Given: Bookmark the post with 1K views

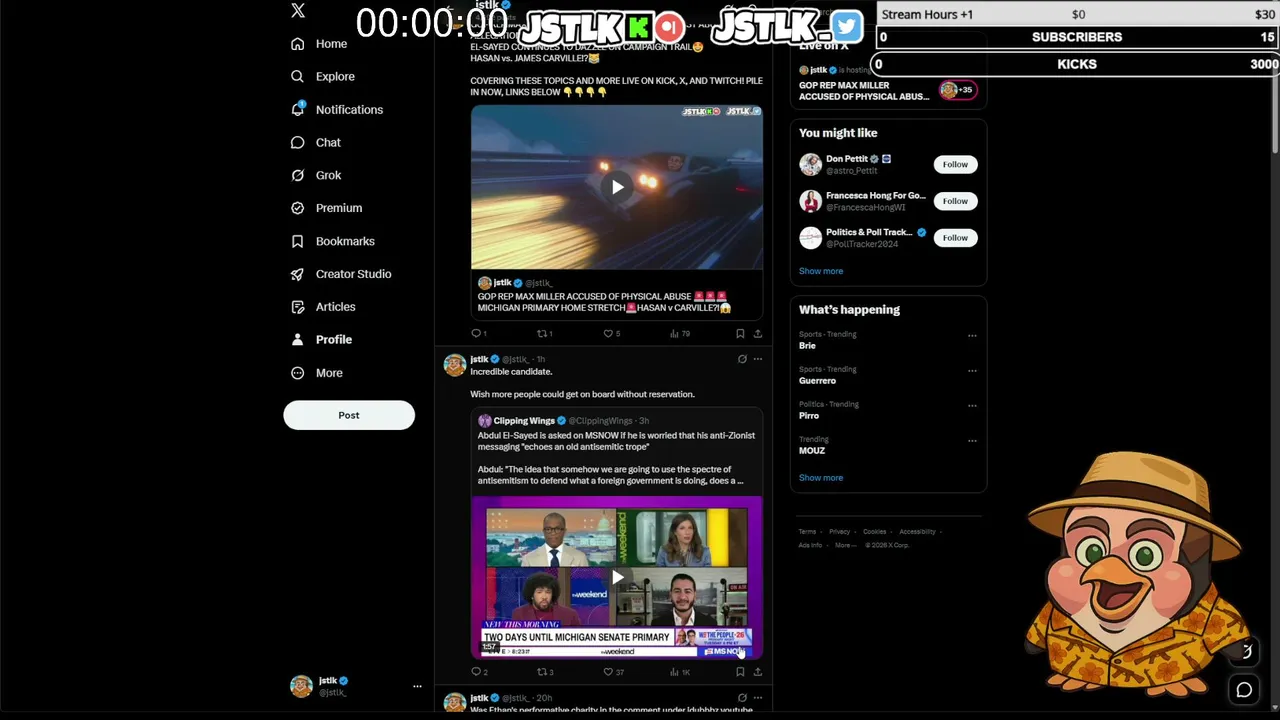Looking at the screenshot, I should tap(740, 672).
